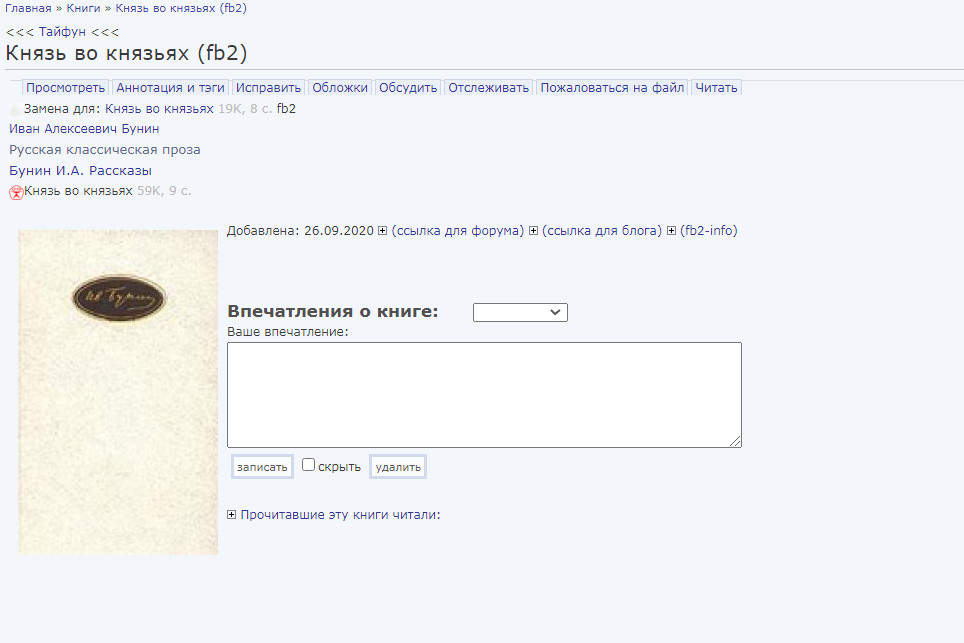
Task: Open author link Иван Алексеевич Бунин
Action: point(84,129)
